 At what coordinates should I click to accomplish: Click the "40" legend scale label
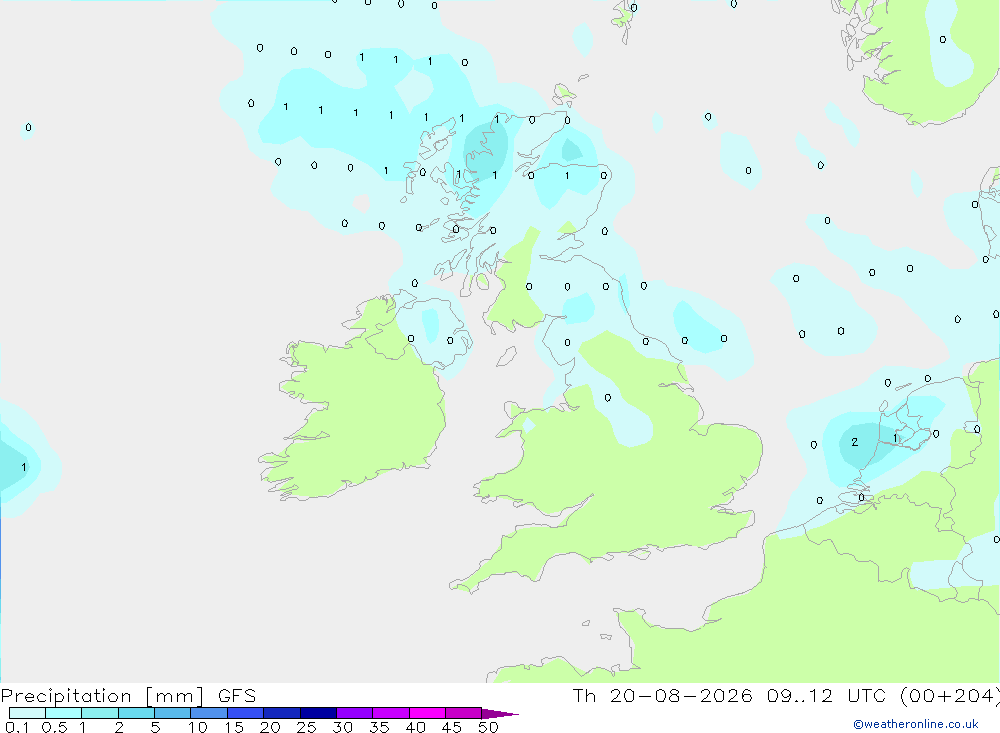[x=415, y=727]
